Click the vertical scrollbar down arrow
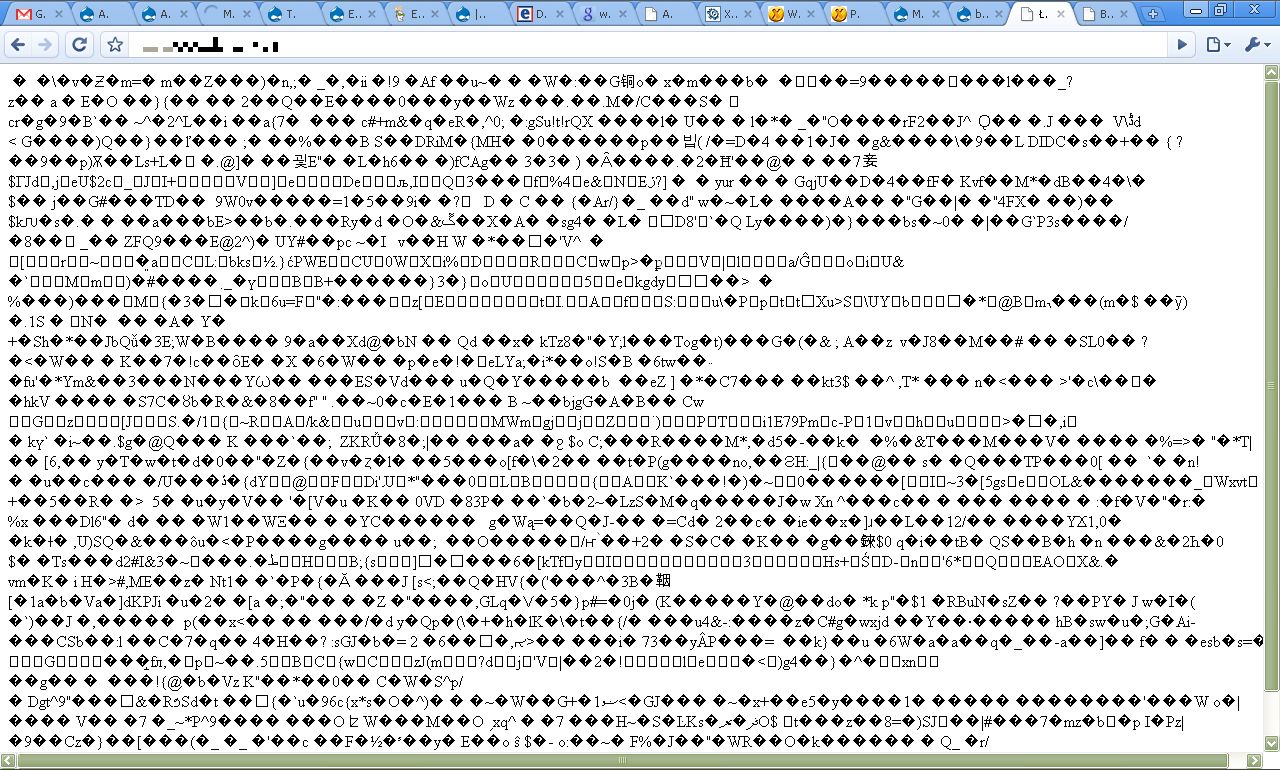Image resolution: width=1280 pixels, height=770 pixels. pos(1271,744)
